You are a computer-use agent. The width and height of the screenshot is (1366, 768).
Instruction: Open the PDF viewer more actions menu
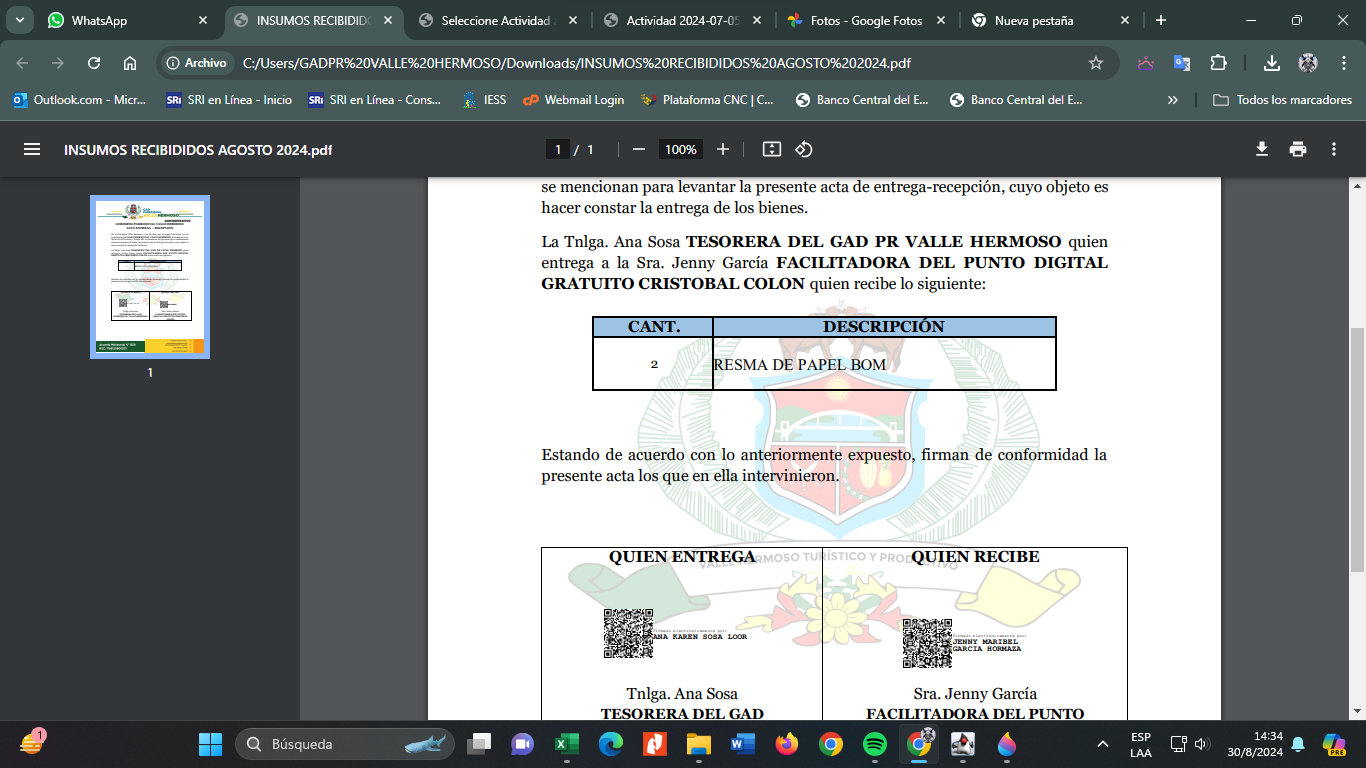[1334, 149]
